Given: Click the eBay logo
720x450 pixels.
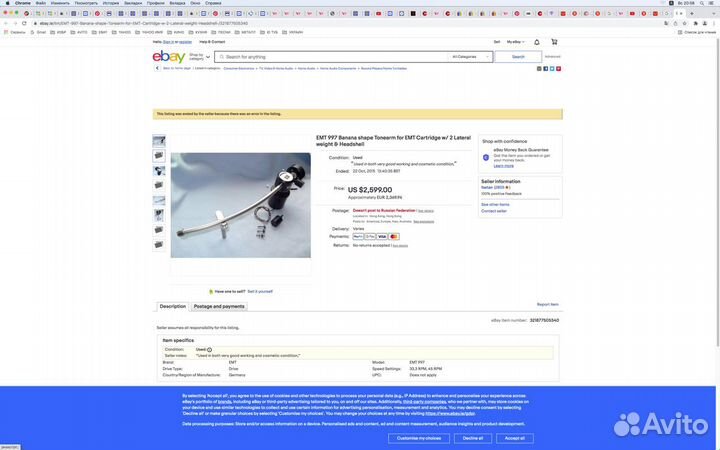Looking at the screenshot, I should click(x=168, y=57).
